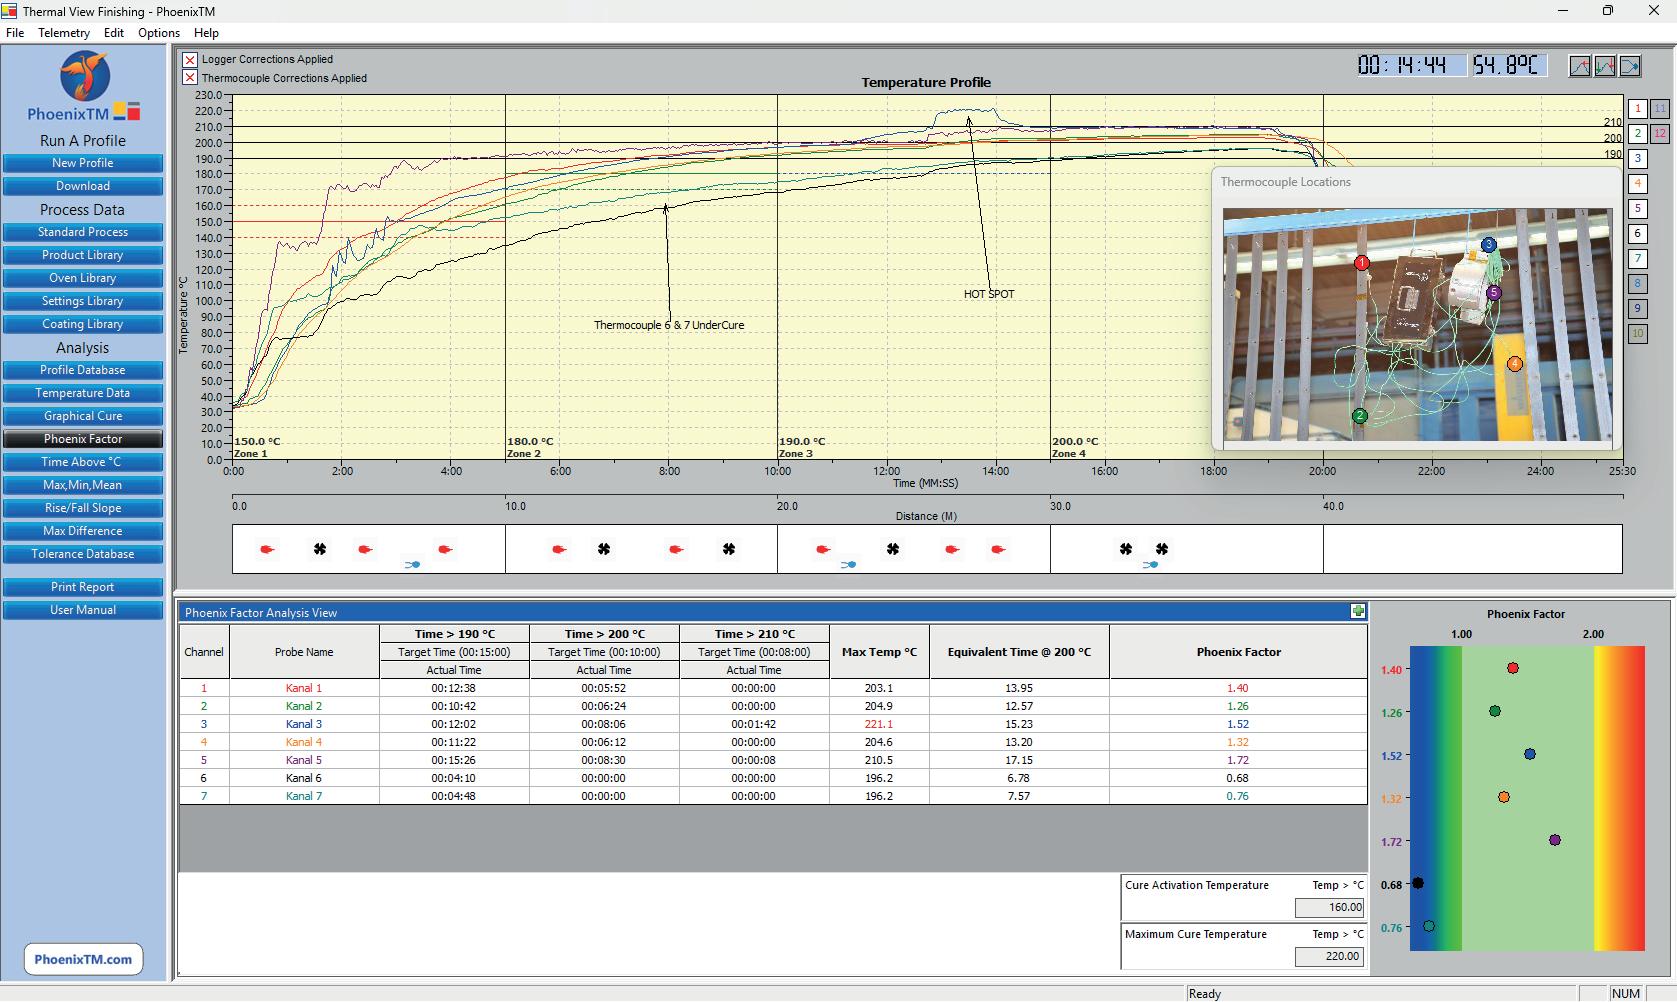
Task: Open the Telemetry menu
Action: tap(64, 33)
